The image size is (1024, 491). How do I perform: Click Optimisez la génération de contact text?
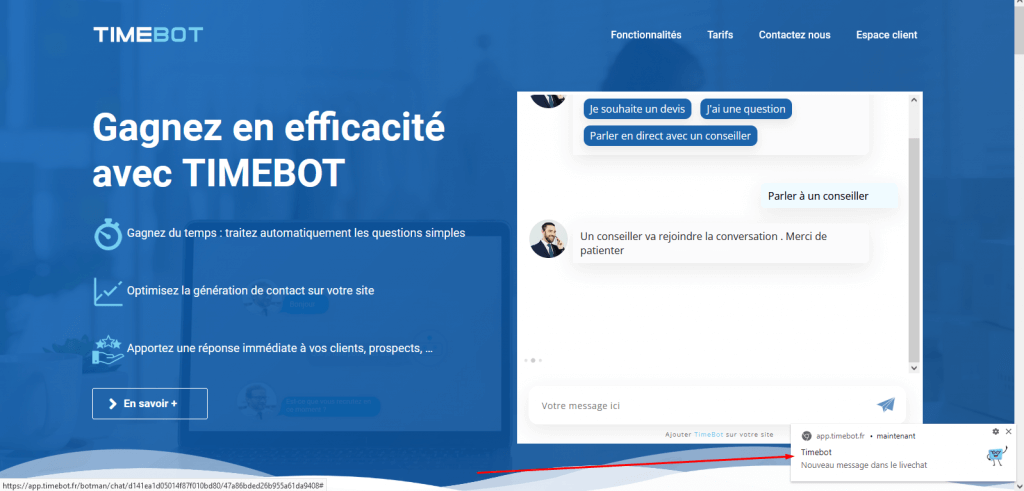251,291
